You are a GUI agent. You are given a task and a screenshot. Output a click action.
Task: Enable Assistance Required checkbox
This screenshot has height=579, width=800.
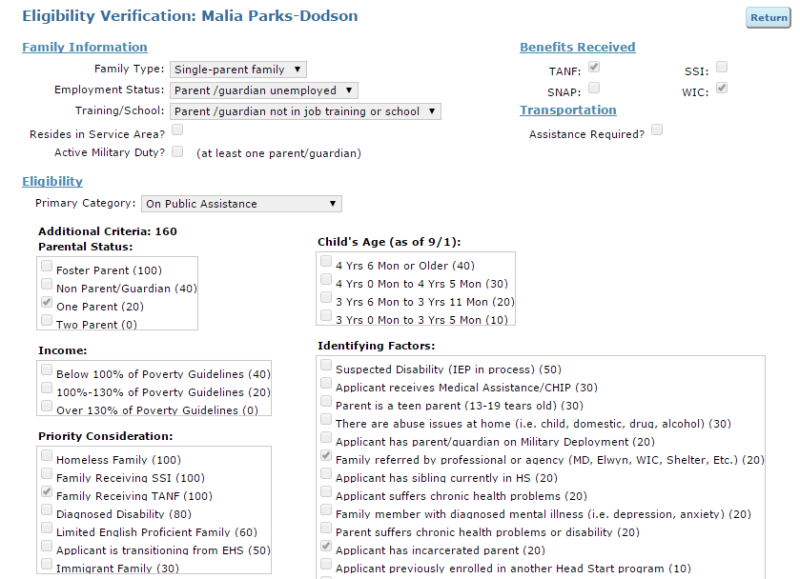click(655, 129)
